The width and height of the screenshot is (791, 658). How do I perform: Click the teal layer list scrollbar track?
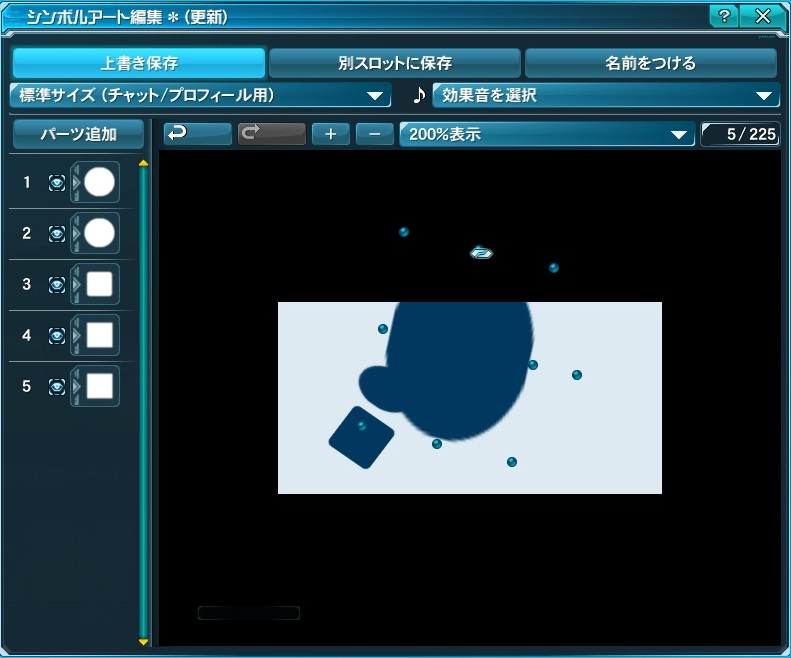[143, 402]
